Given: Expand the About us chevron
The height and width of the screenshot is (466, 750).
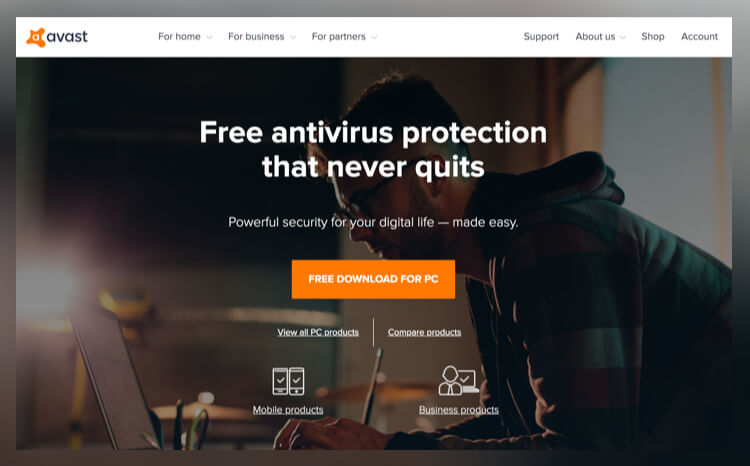Looking at the screenshot, I should 623,37.
